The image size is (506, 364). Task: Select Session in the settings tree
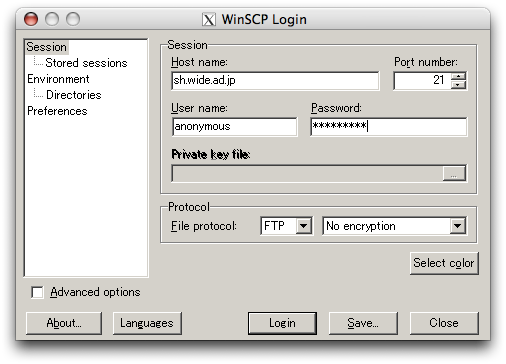(x=47, y=47)
